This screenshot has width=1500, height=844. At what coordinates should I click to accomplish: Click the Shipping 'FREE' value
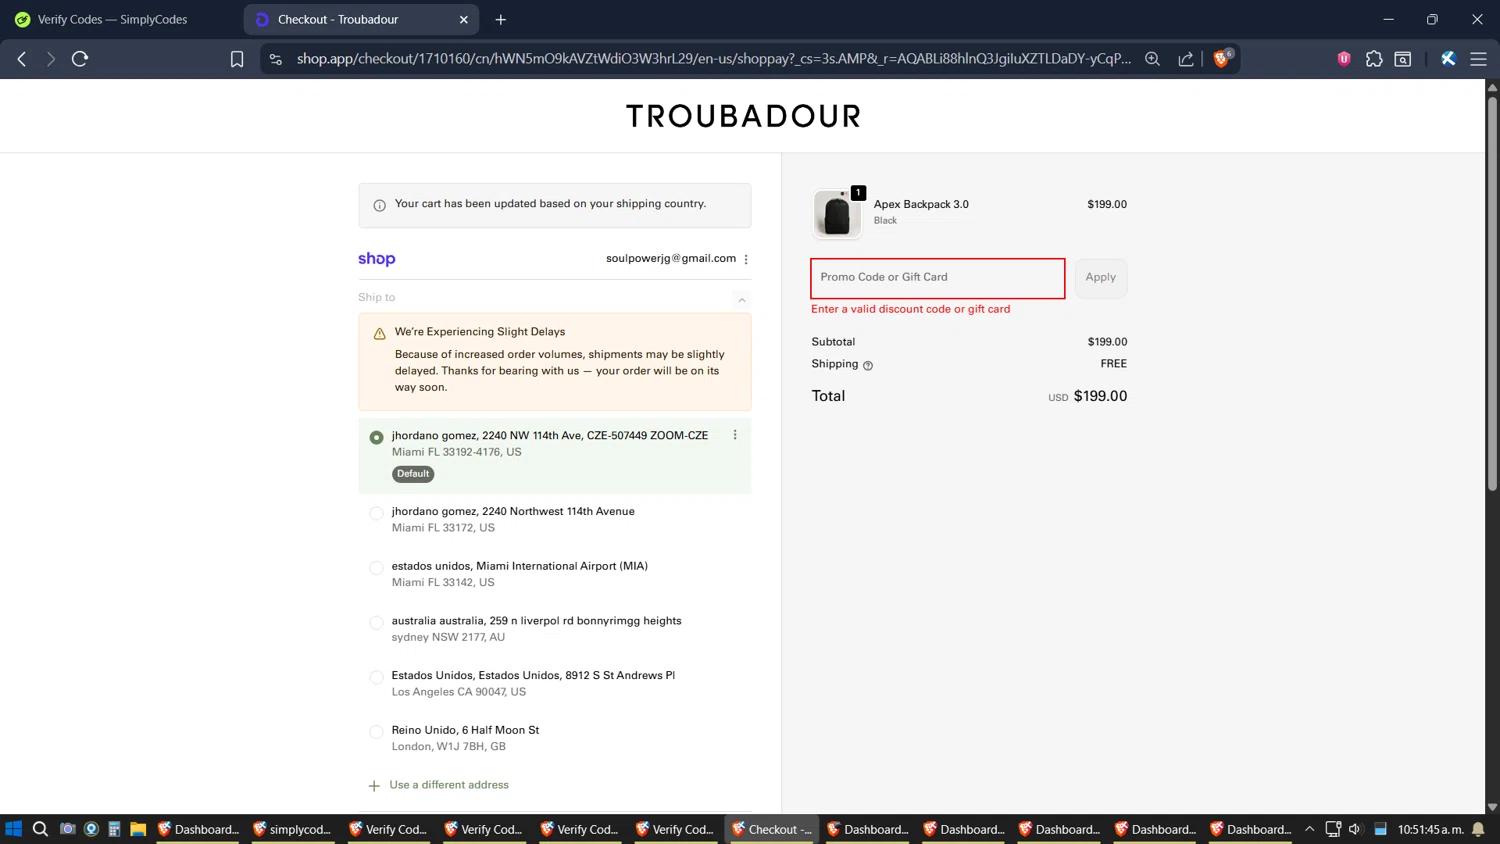(1113, 364)
